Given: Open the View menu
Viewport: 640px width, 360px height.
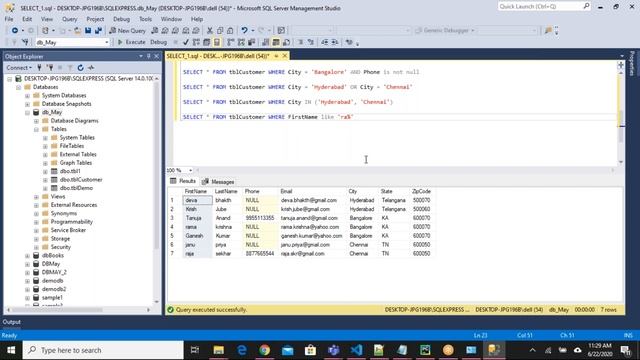Looking at the screenshot, I should [x=47, y=19].
